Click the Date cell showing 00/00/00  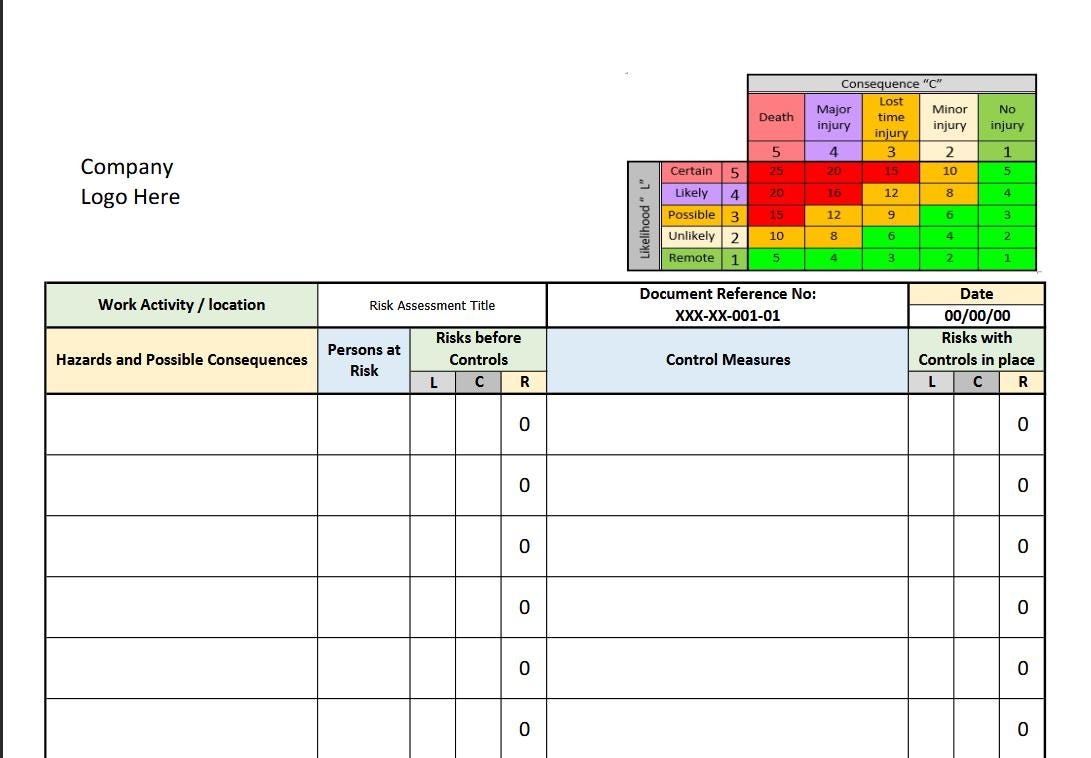976,316
